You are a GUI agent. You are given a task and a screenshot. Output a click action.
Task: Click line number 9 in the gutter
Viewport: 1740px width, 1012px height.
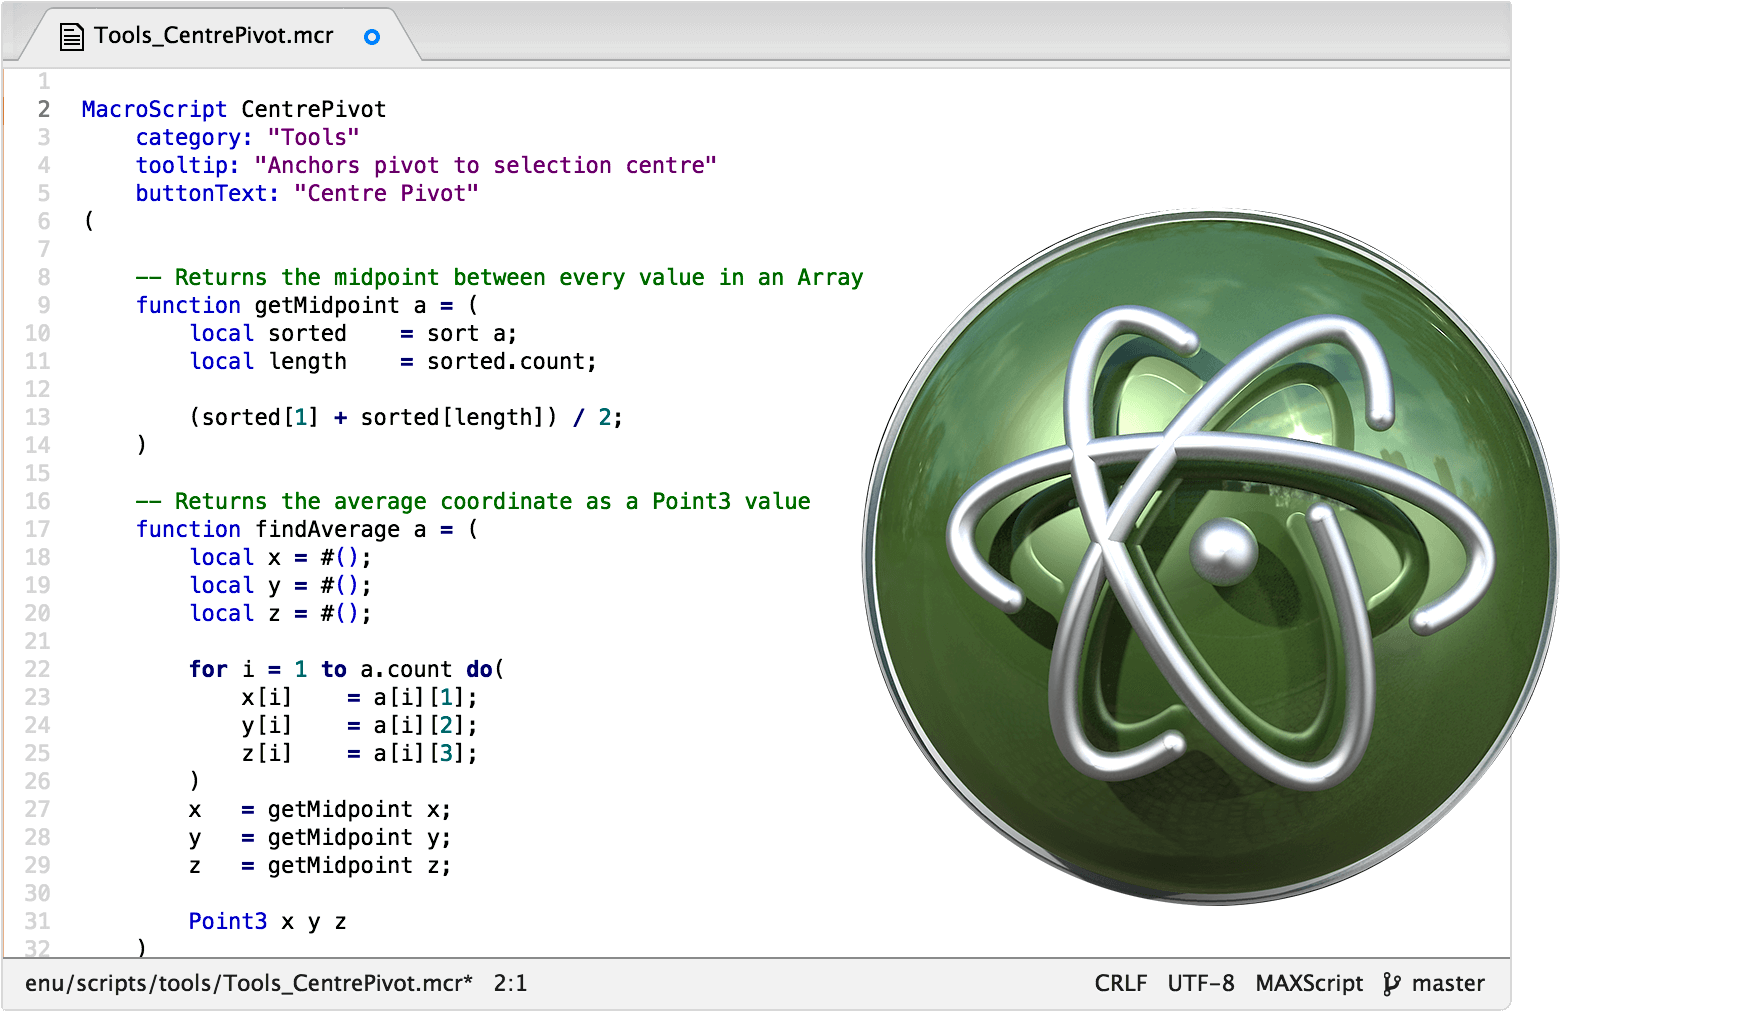point(44,305)
